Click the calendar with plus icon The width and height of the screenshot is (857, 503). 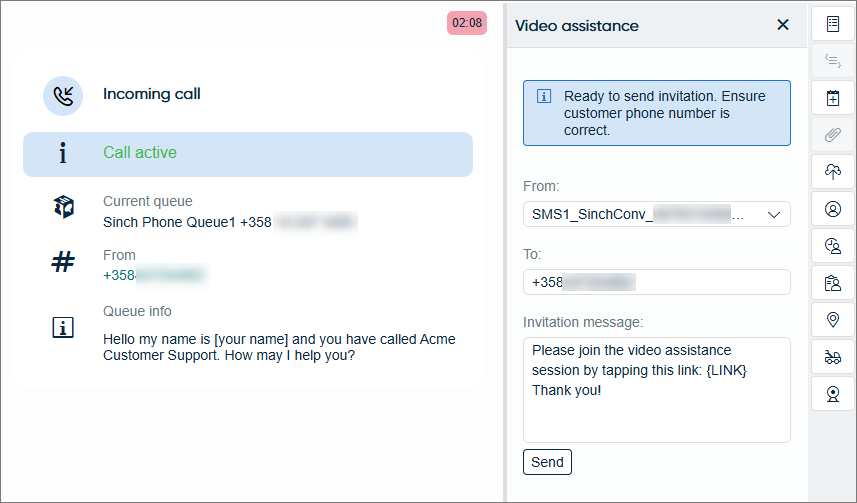pos(832,98)
